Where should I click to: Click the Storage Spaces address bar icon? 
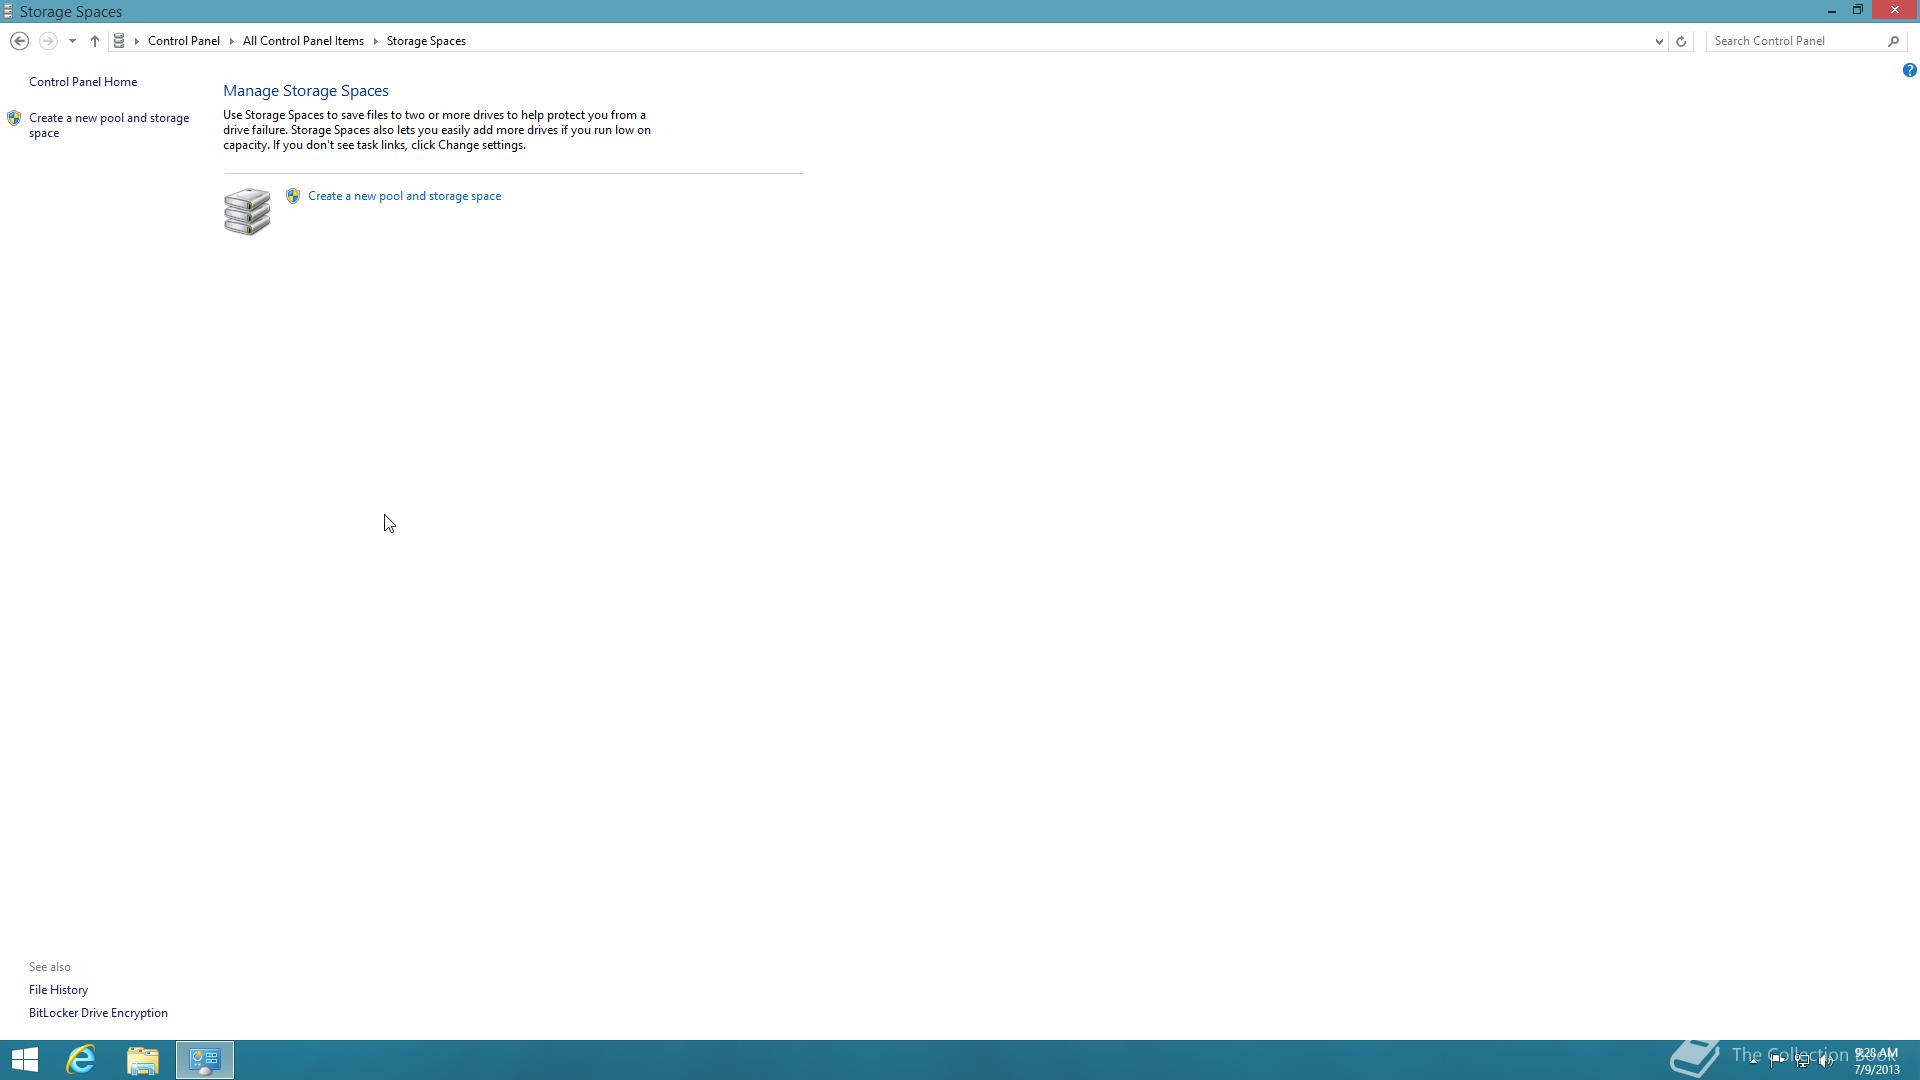119,41
